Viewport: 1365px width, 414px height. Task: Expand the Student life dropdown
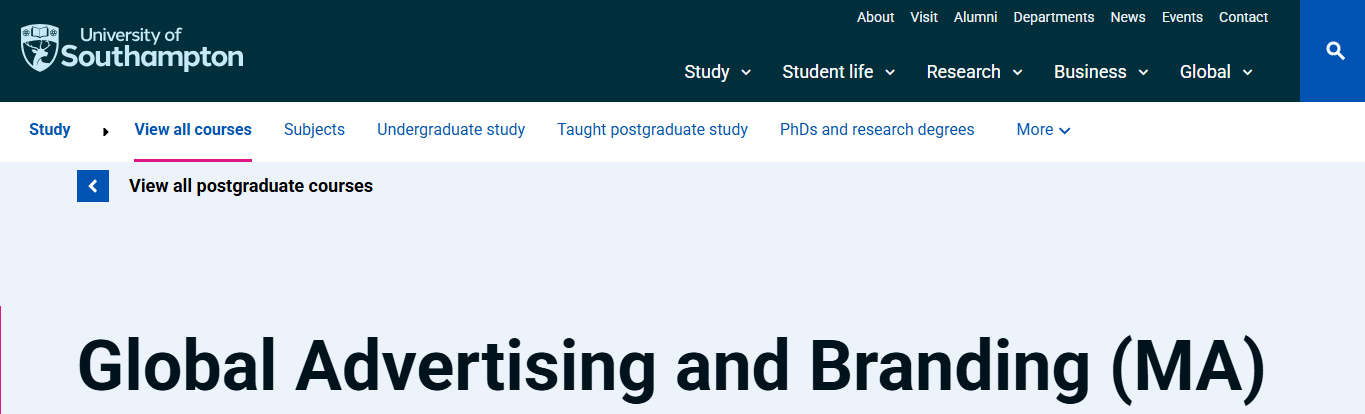click(839, 72)
